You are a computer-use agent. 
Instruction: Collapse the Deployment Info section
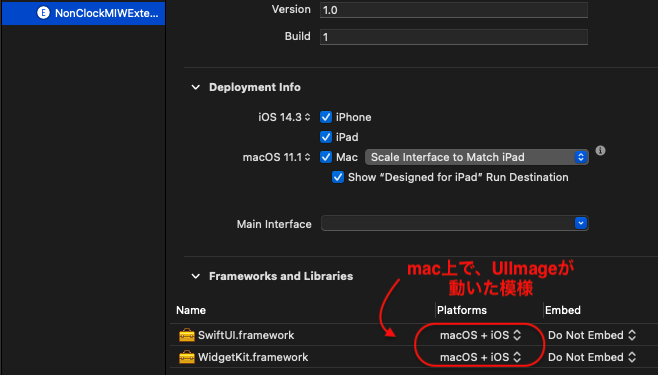pyautogui.click(x=196, y=87)
